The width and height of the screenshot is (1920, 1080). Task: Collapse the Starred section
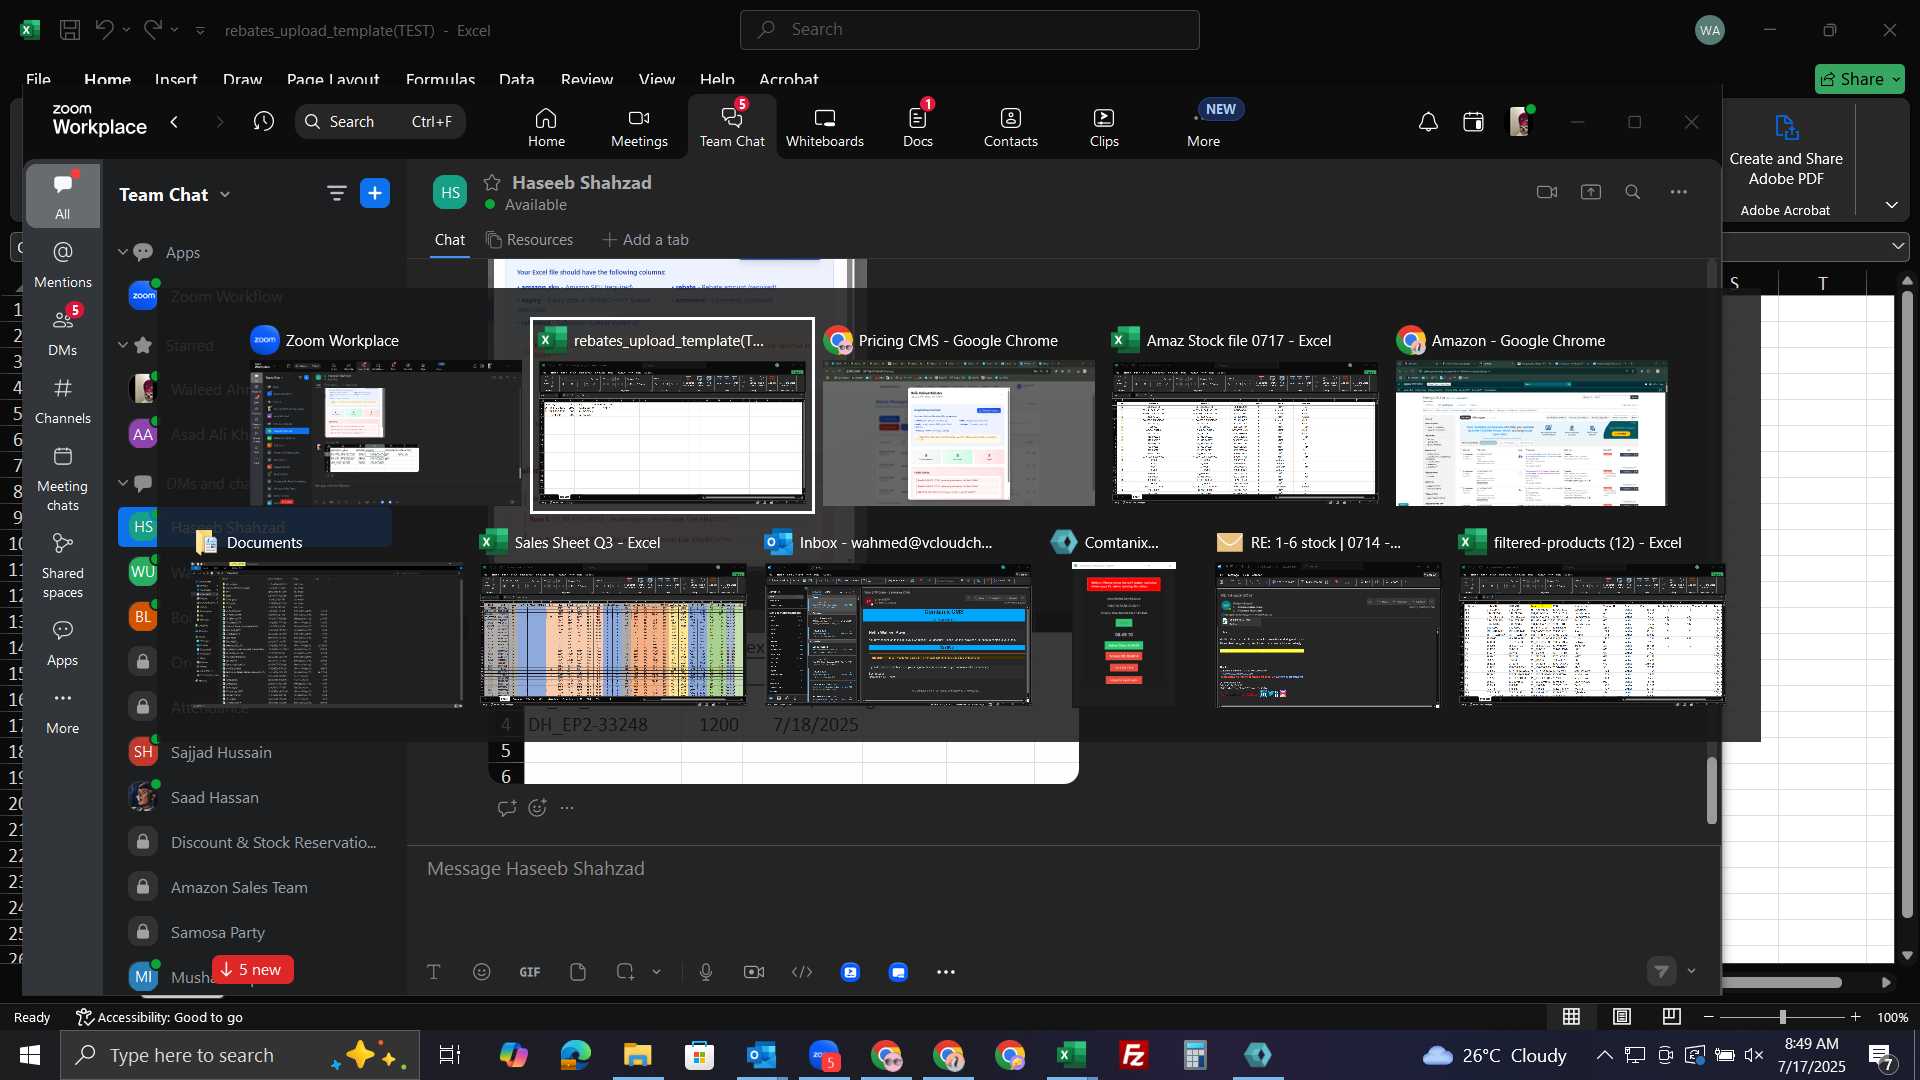123,345
